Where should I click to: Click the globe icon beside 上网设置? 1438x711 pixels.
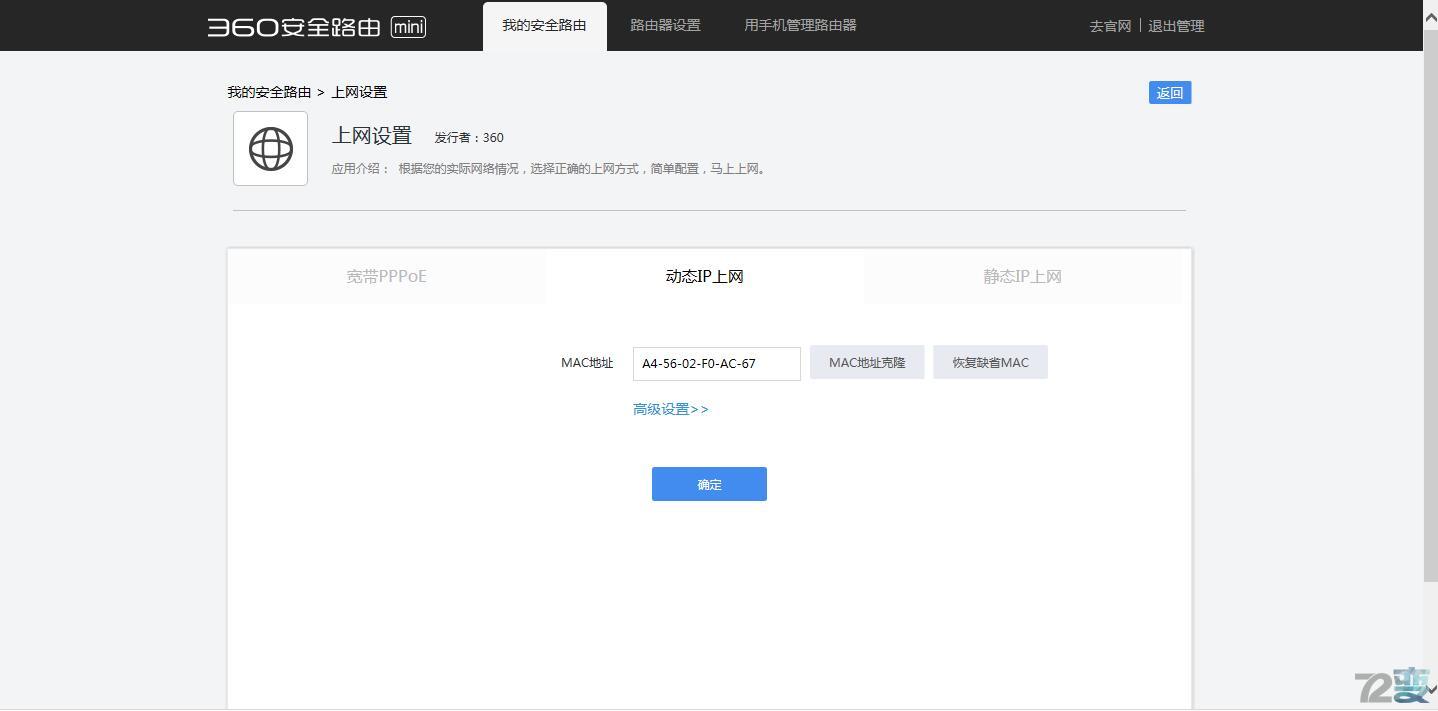click(269, 148)
